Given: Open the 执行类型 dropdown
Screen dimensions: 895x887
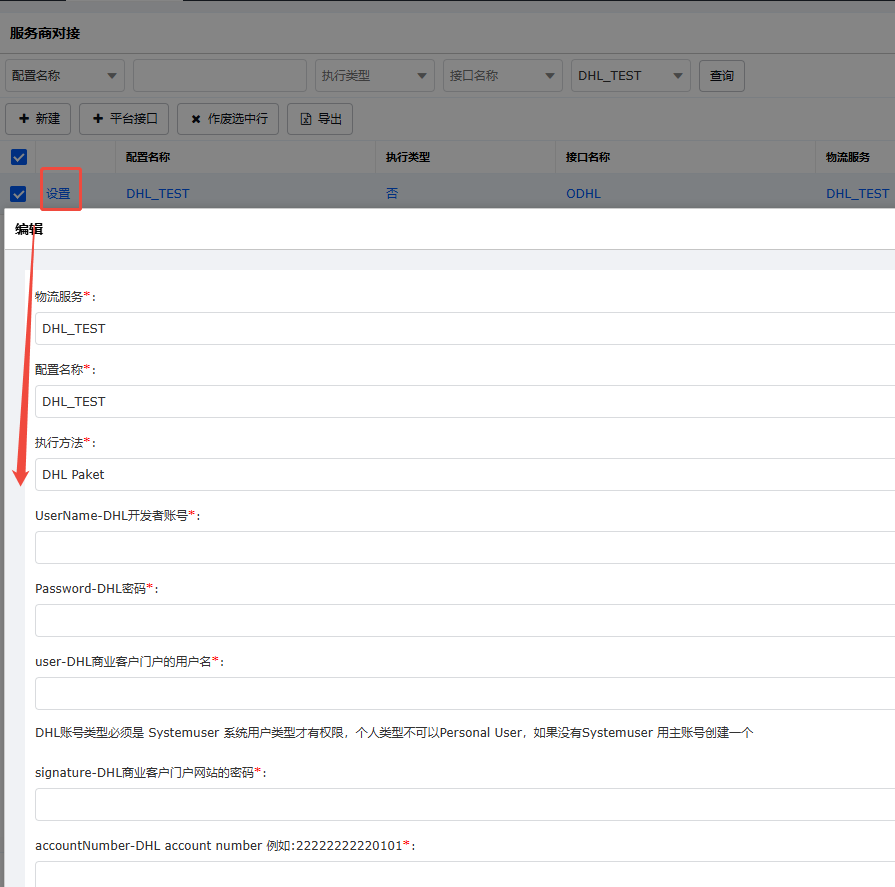Looking at the screenshot, I should pos(375,76).
